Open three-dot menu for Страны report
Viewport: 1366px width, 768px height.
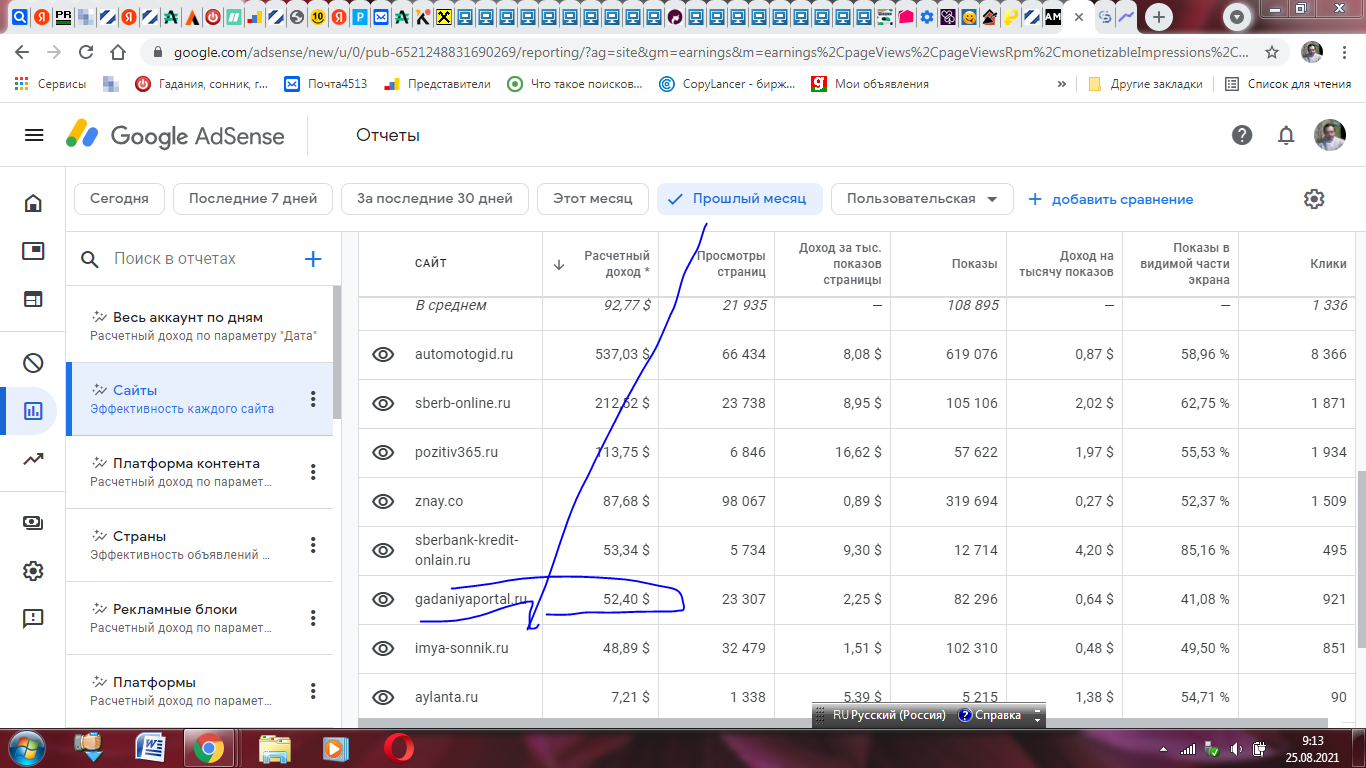pyautogui.click(x=313, y=545)
